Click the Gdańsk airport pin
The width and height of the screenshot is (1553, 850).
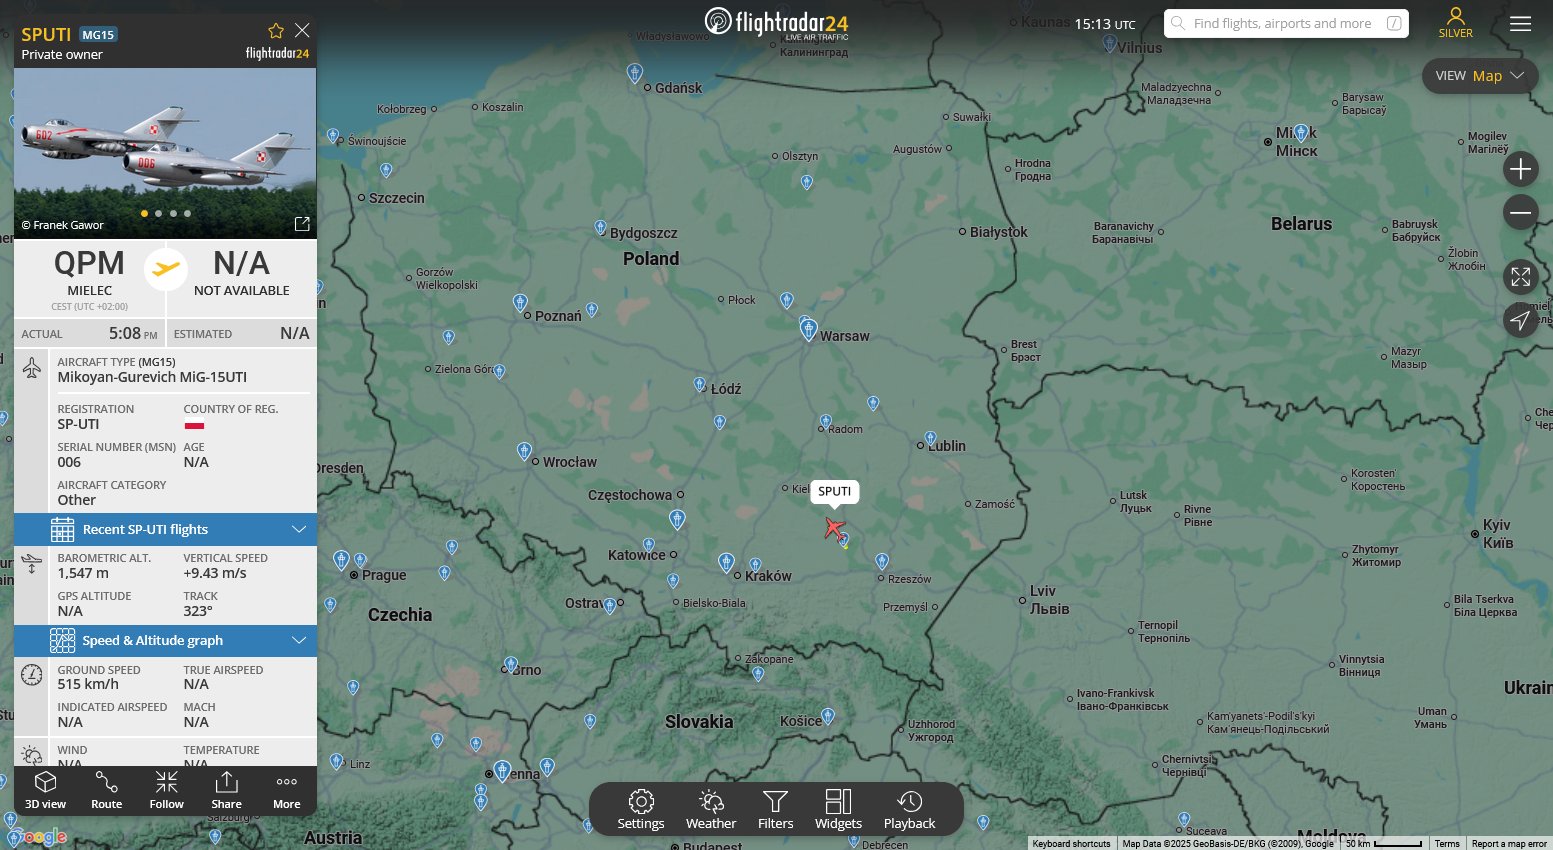point(634,73)
